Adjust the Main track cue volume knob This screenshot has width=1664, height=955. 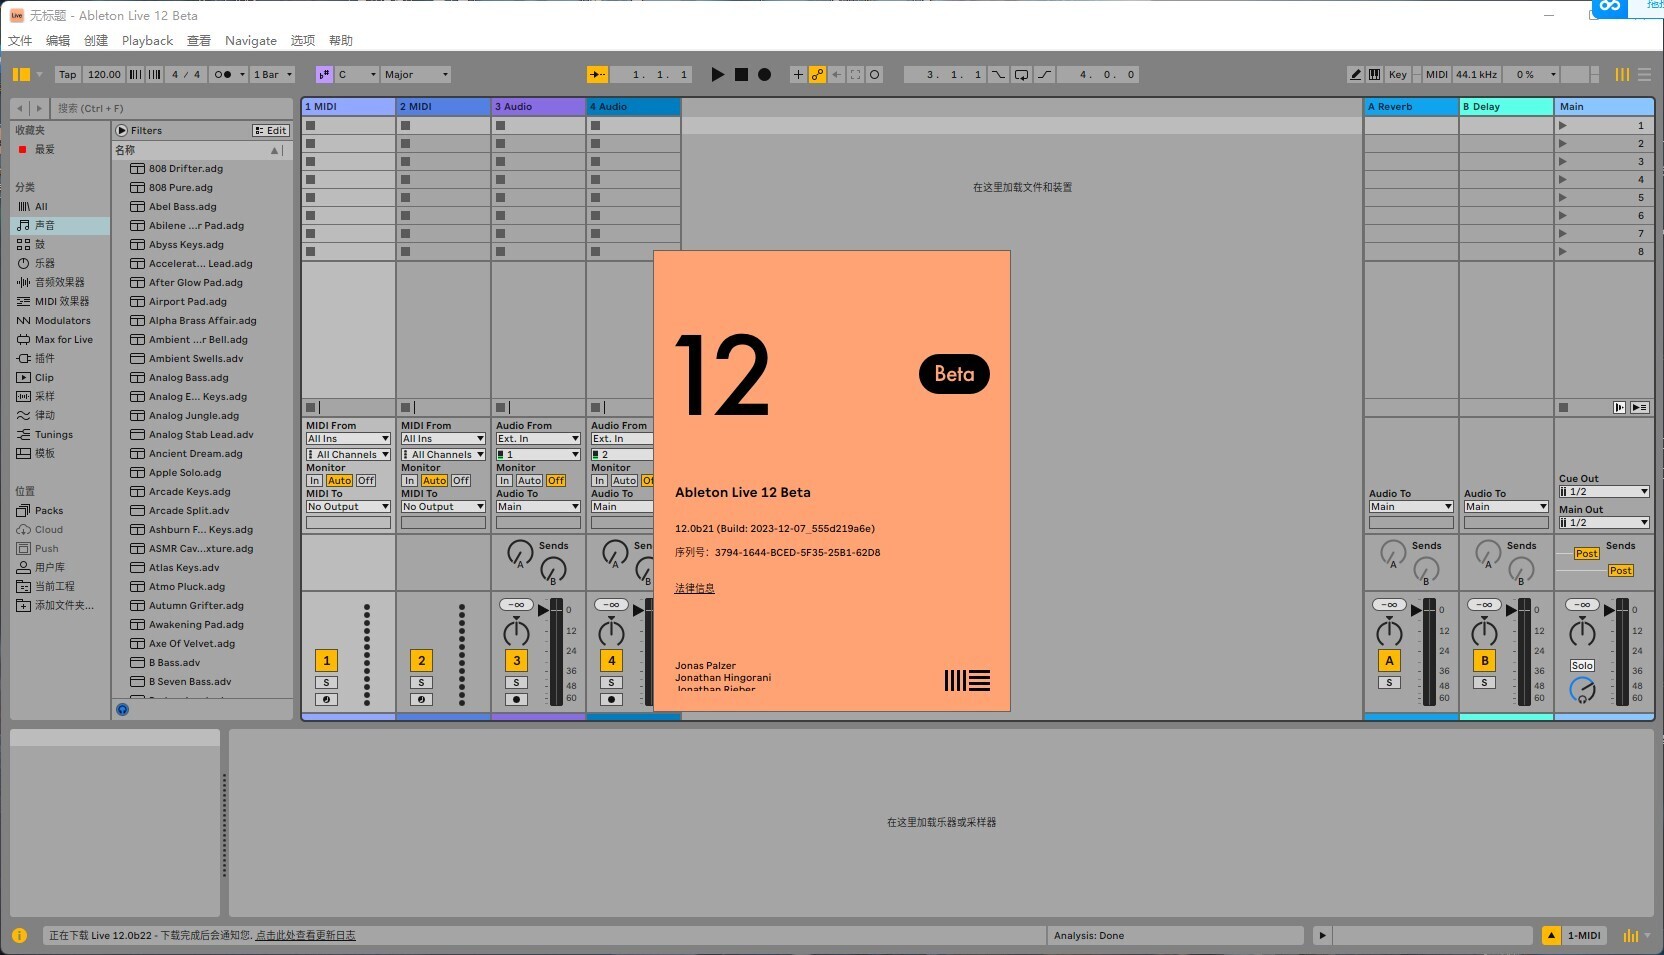coord(1582,690)
